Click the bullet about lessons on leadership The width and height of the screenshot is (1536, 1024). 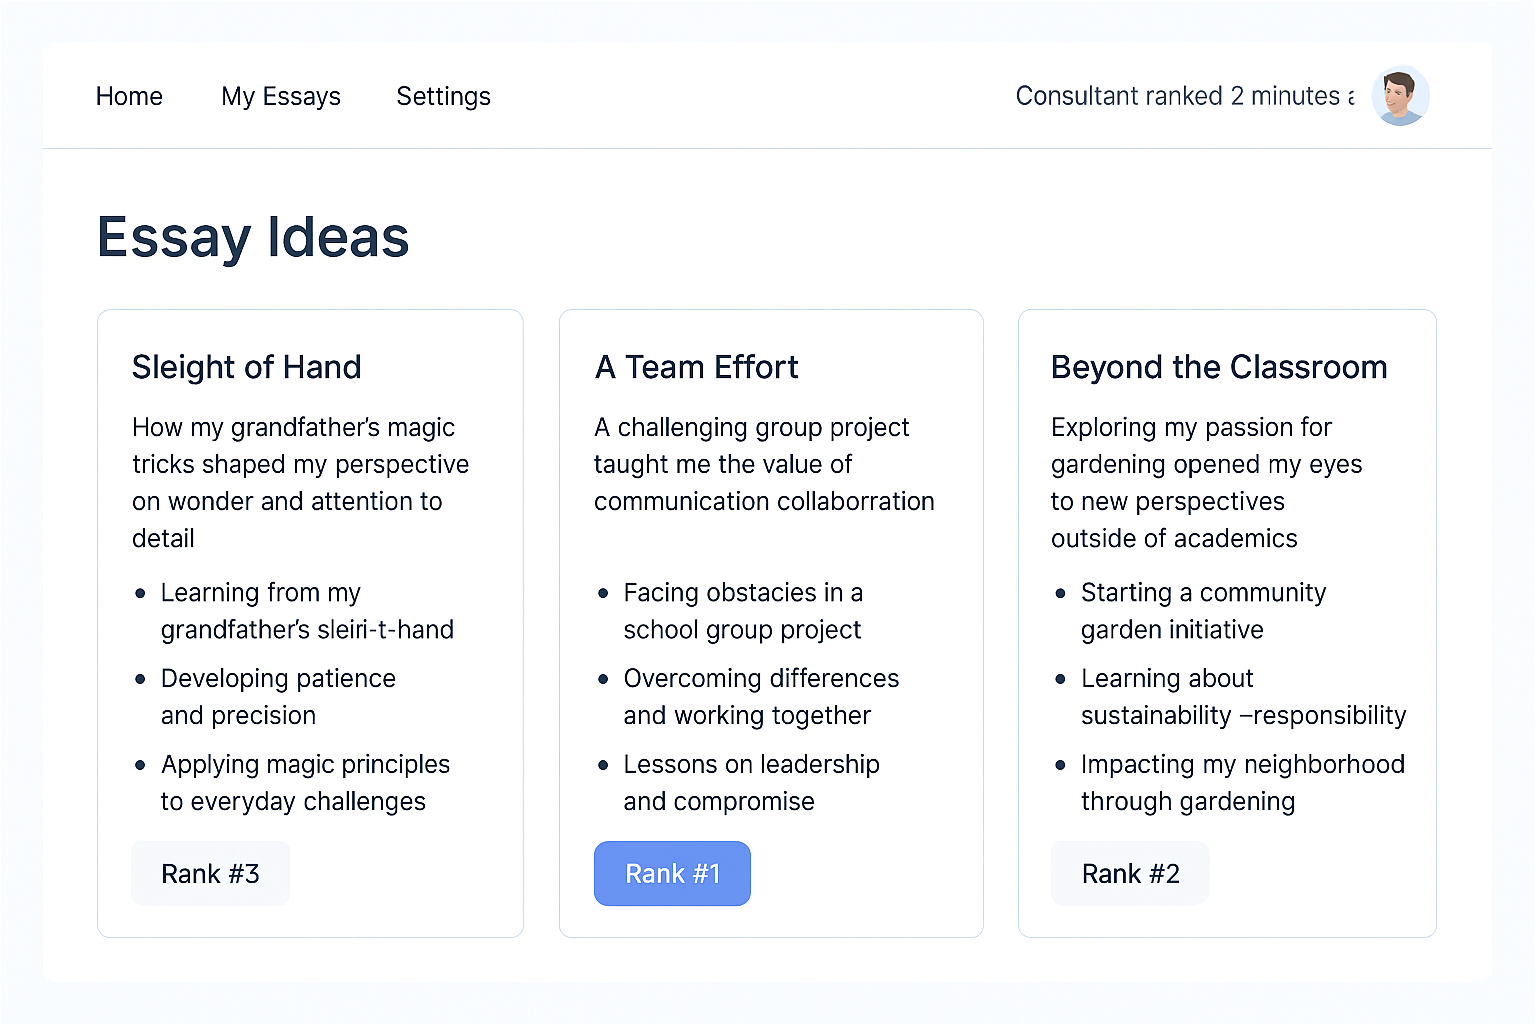click(x=752, y=782)
